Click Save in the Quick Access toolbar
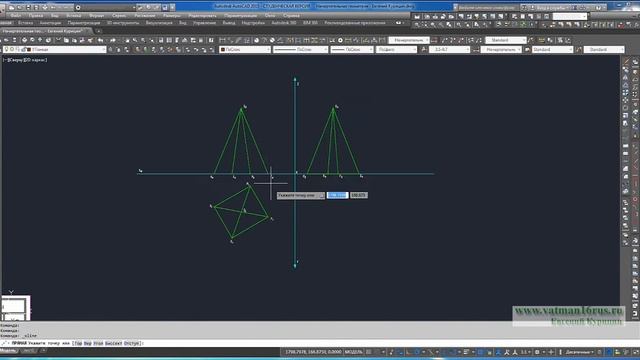This screenshot has width=640, height=360. [28, 7]
